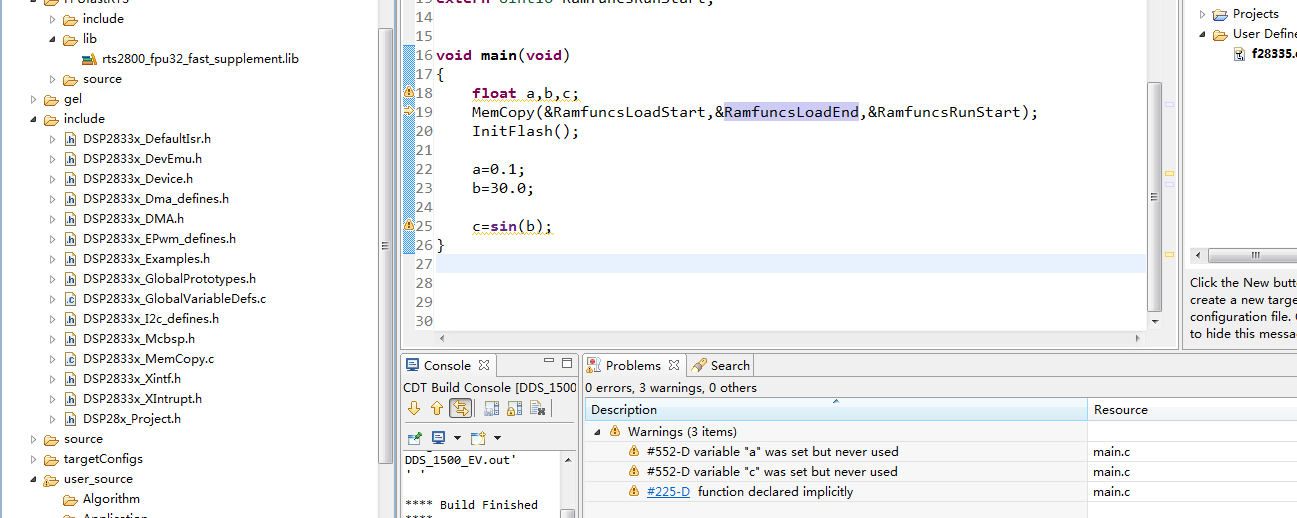
Task: Click warning marker on editor line 25
Action: click(408, 226)
